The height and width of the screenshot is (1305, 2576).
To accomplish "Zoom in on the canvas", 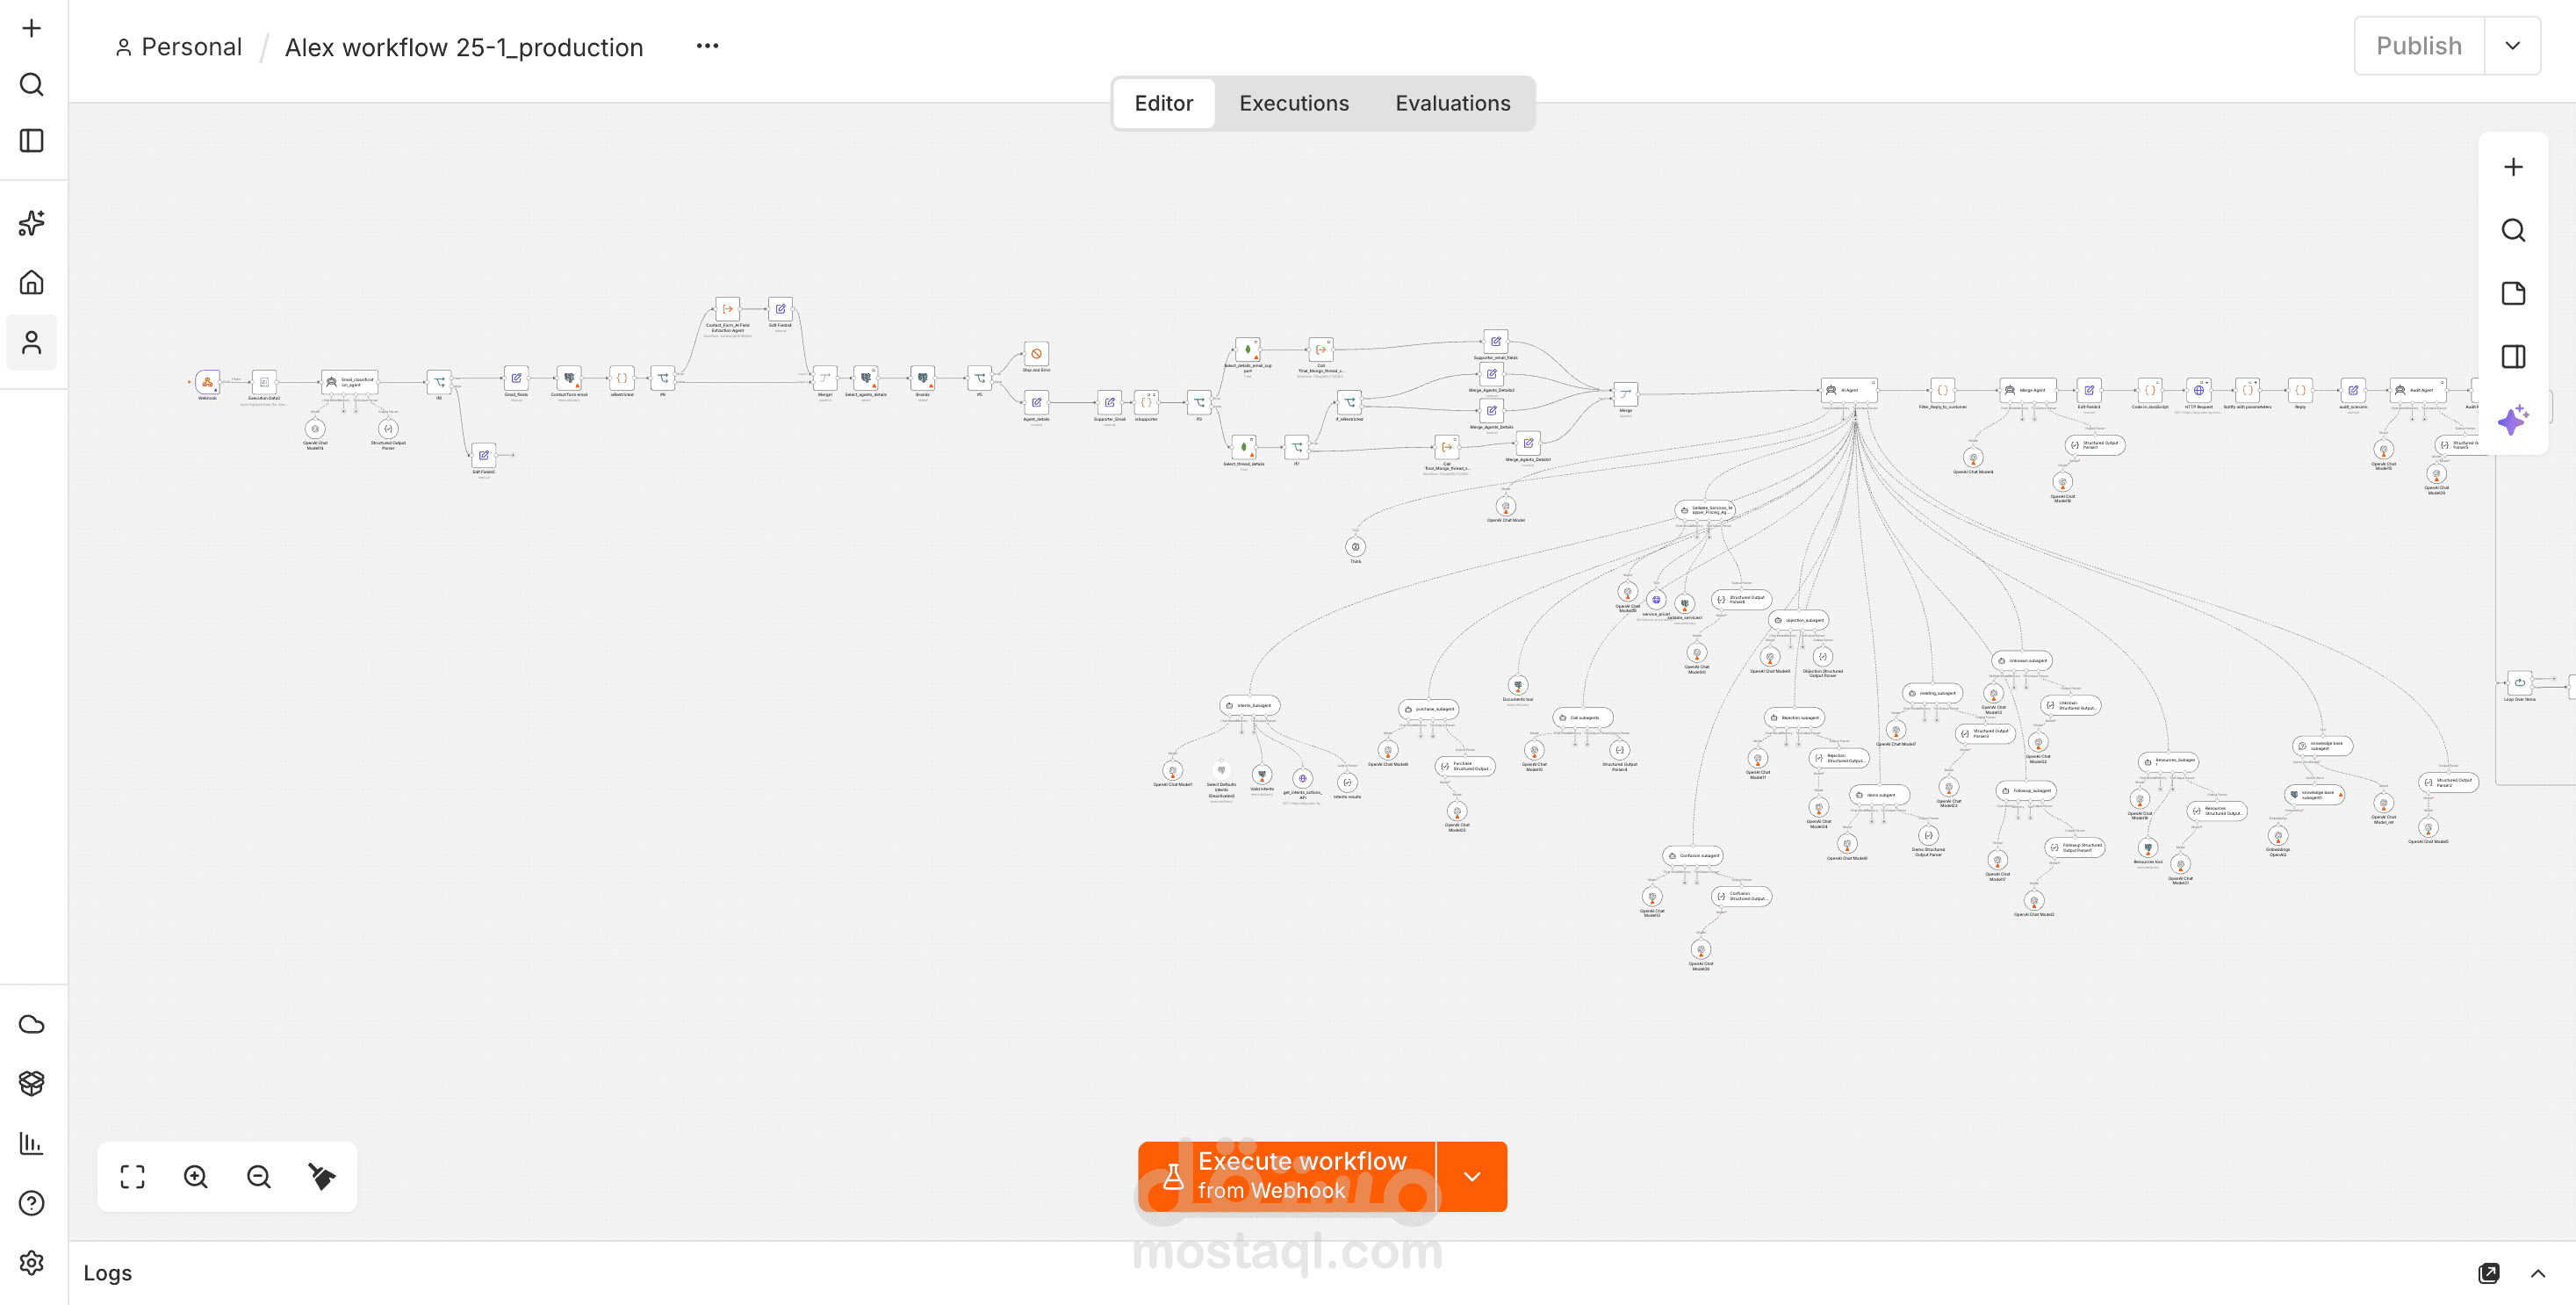I will coord(196,1177).
